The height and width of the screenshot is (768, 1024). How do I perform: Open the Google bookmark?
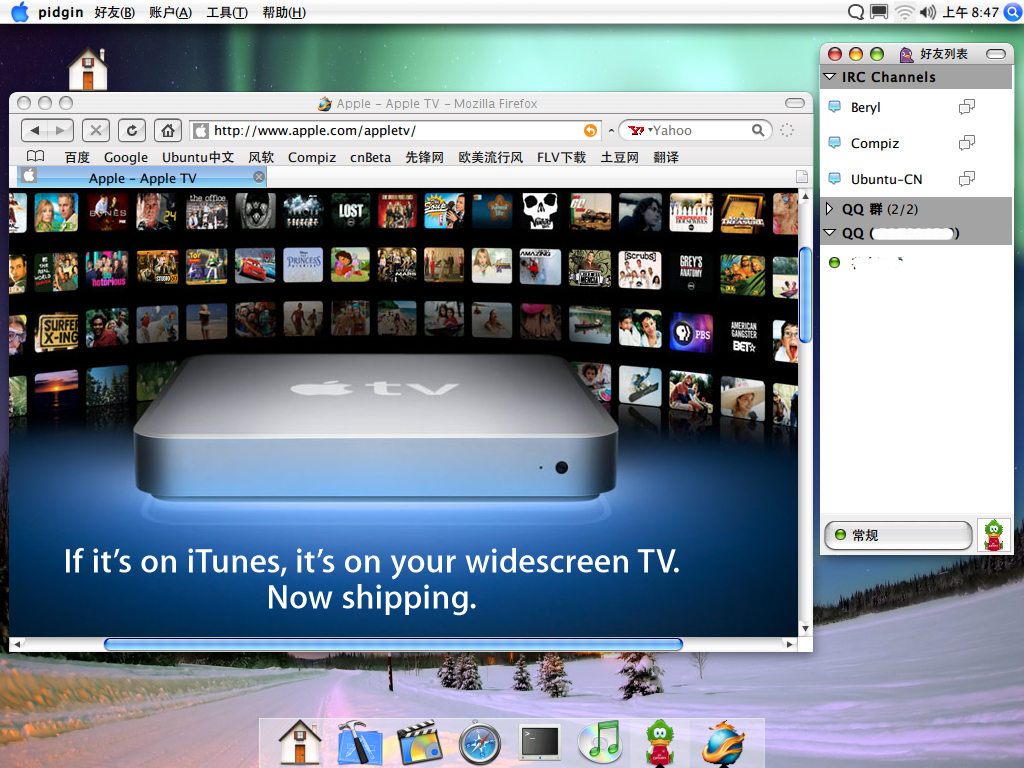(126, 157)
